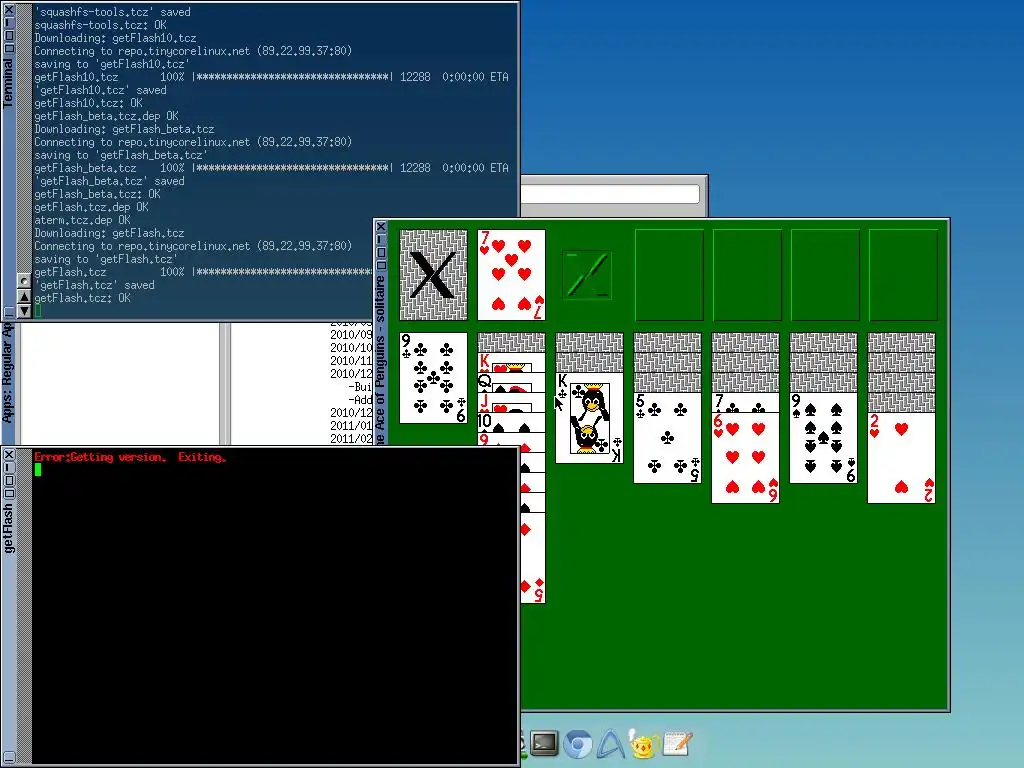Select the 5 of diamonds at the column bottom
This screenshot has height=768, width=1024.
[x=533, y=558]
